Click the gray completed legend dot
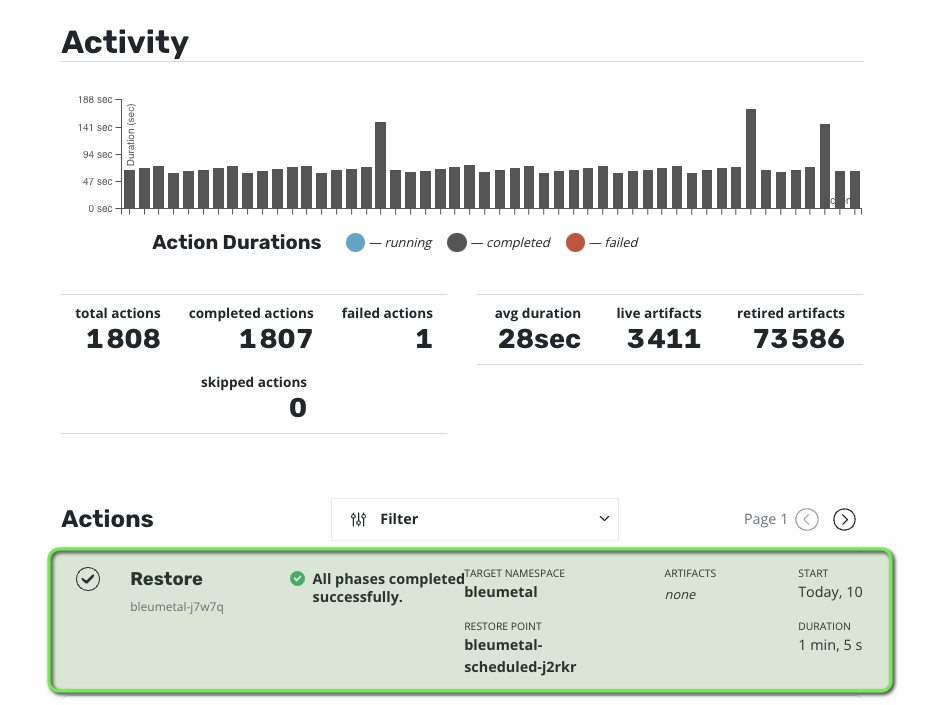This screenshot has height=705, width=945. 457,242
